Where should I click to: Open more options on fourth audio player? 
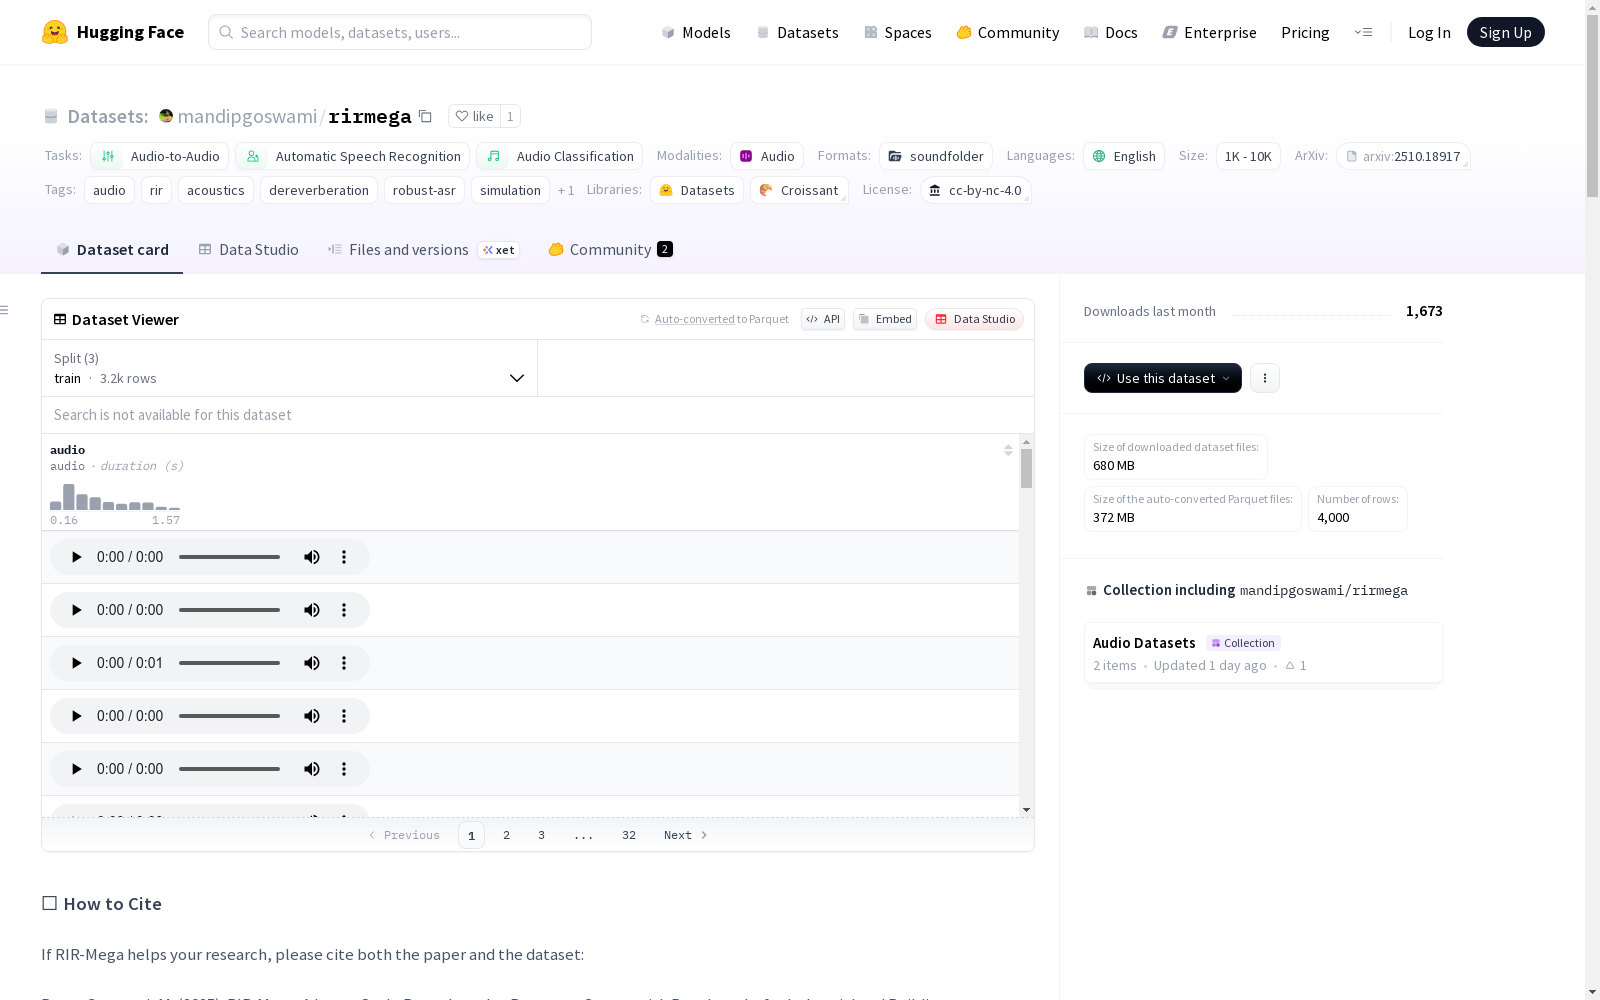(344, 716)
